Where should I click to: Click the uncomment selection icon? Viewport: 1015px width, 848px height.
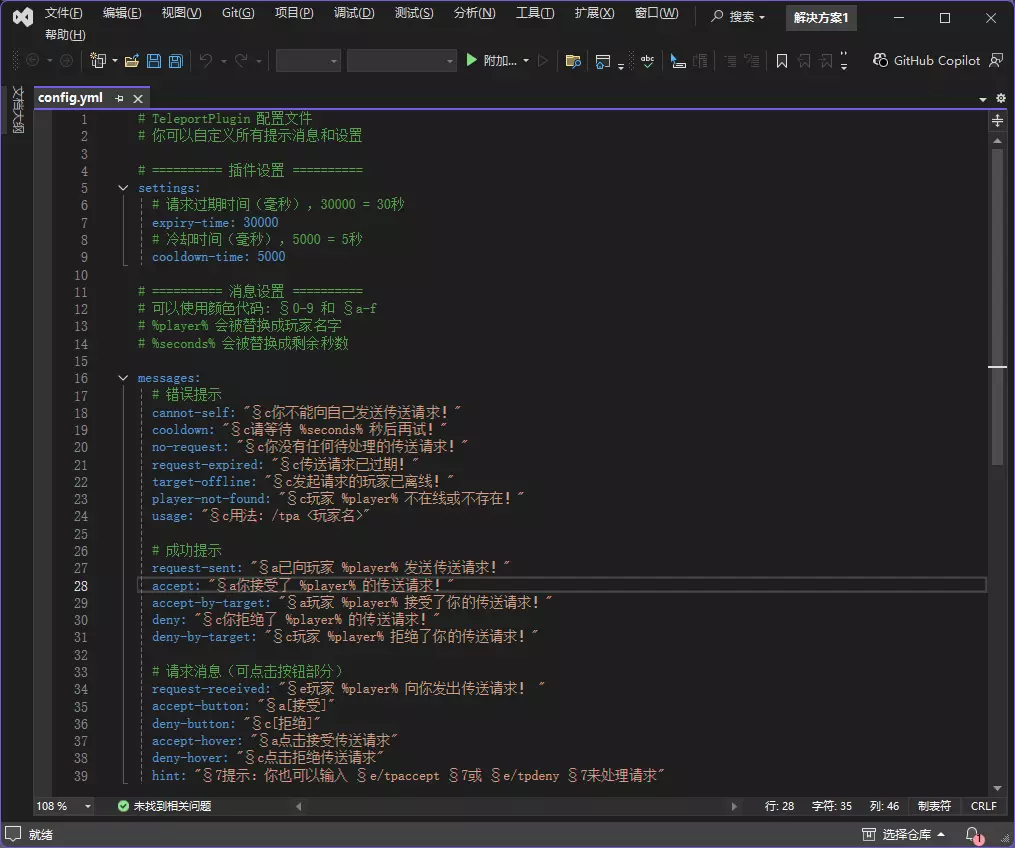(x=752, y=61)
